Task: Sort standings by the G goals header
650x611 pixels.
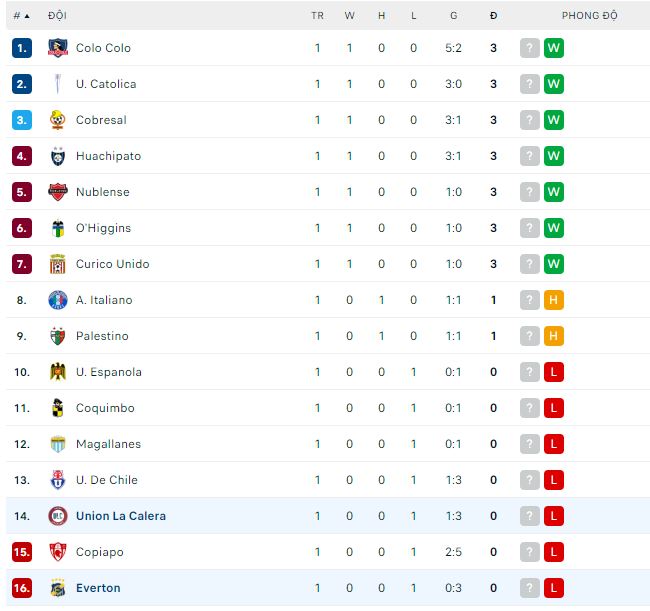Action: pos(453,16)
